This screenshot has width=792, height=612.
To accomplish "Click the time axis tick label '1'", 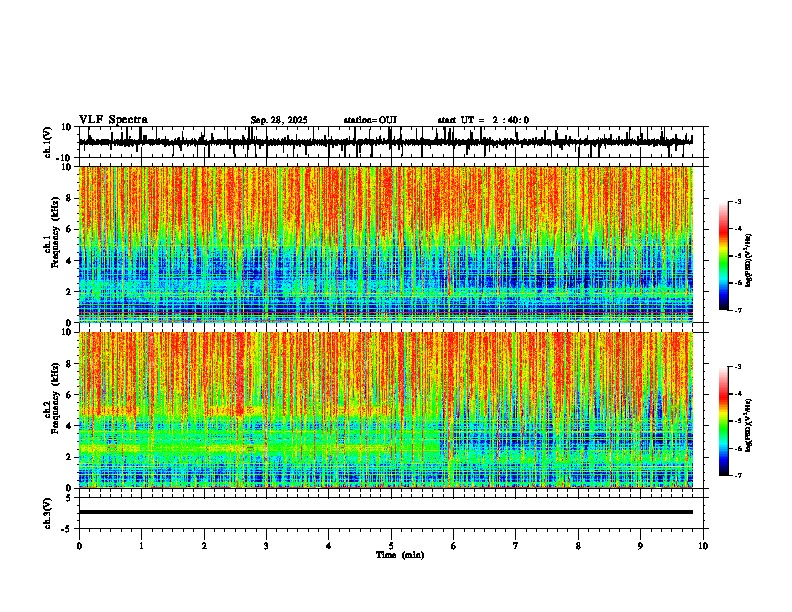I will [x=141, y=546].
